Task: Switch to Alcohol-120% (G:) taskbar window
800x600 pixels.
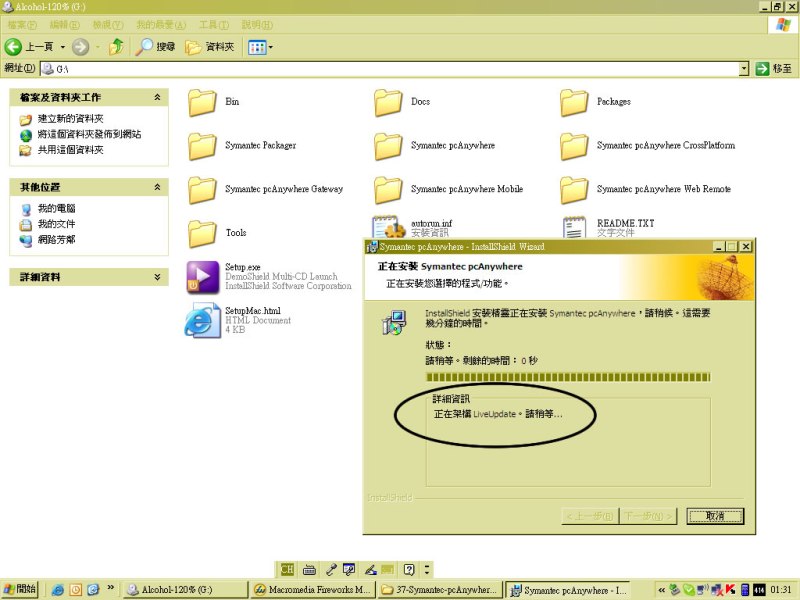Action: [186, 590]
